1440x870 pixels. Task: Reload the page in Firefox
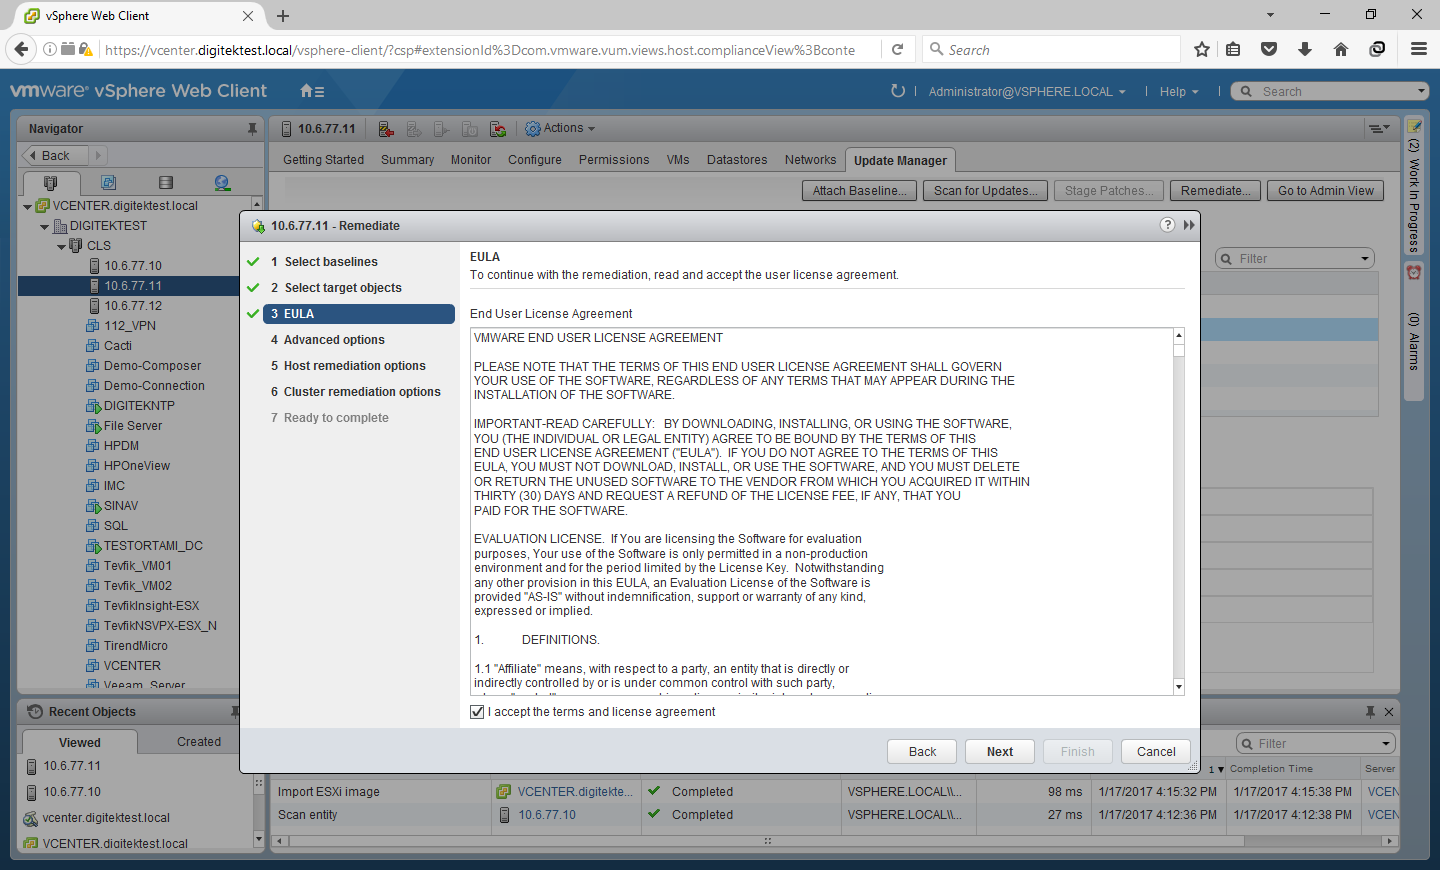(898, 49)
